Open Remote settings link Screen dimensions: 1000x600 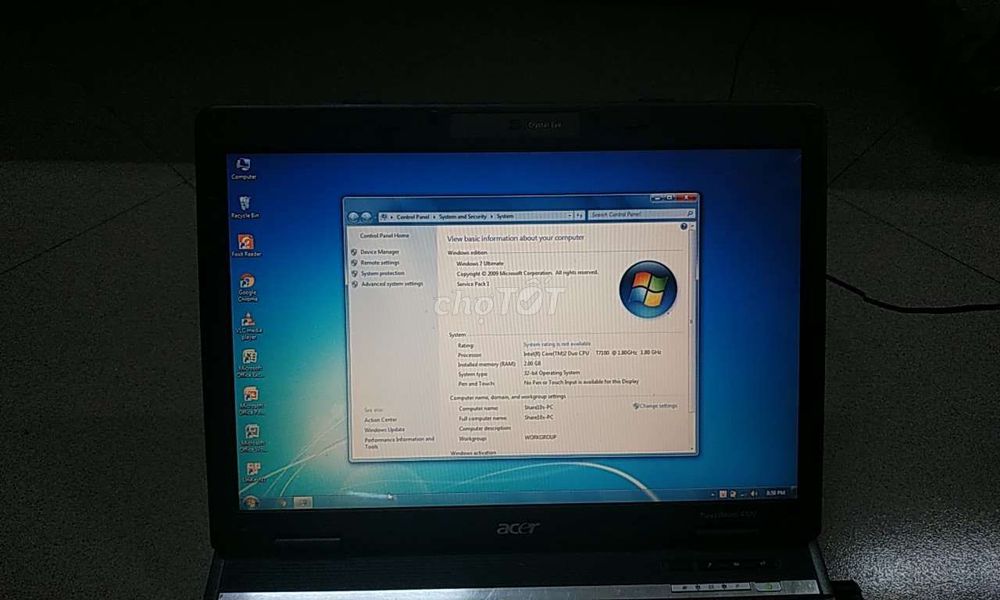click(x=380, y=263)
